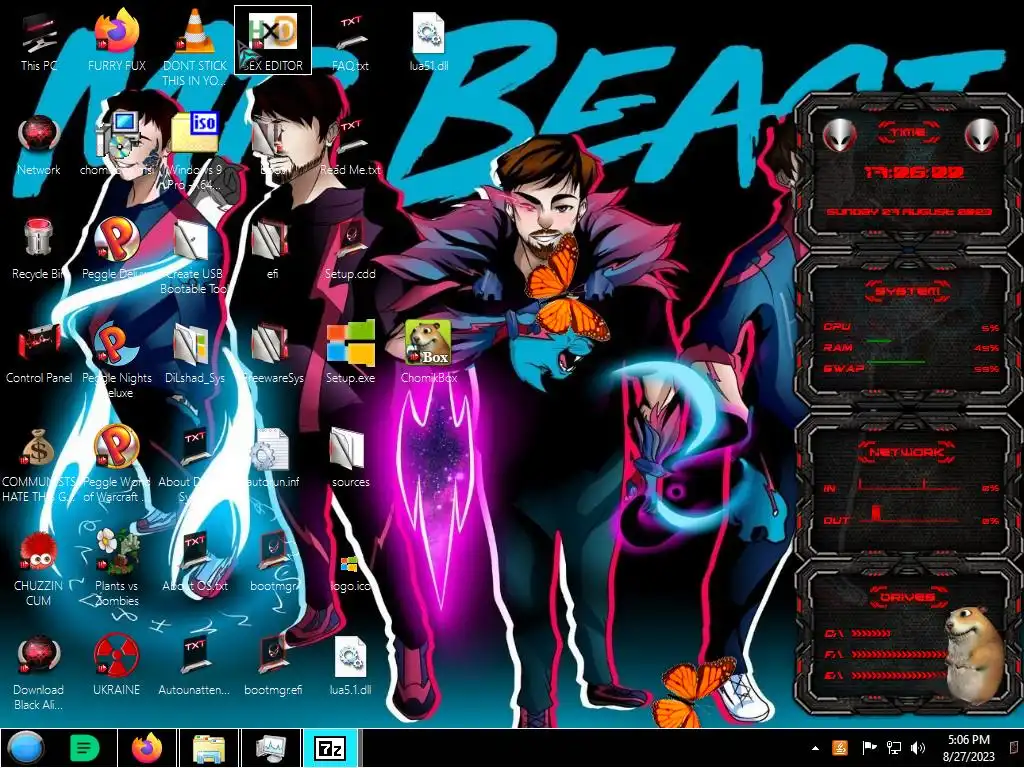This screenshot has height=768, width=1024.
Task: Open Firefox from the taskbar
Action: point(147,748)
